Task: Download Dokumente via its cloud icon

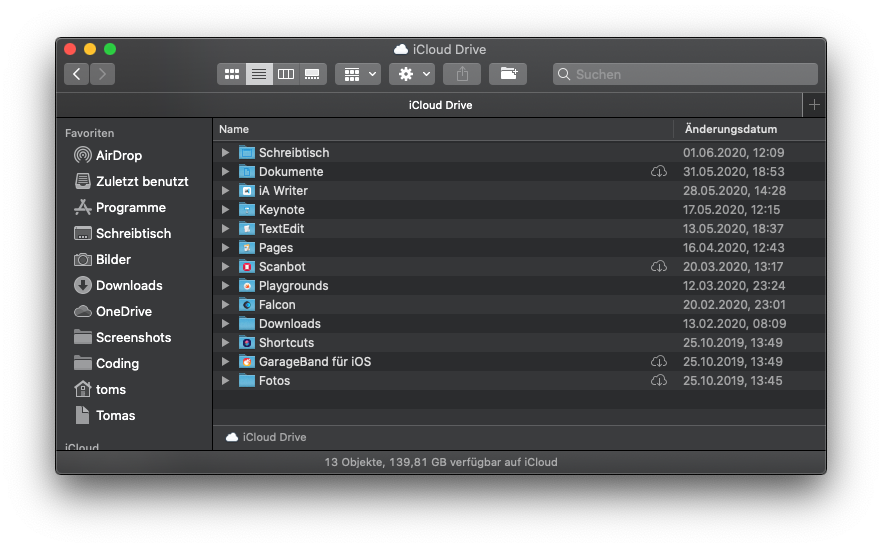Action: (659, 171)
